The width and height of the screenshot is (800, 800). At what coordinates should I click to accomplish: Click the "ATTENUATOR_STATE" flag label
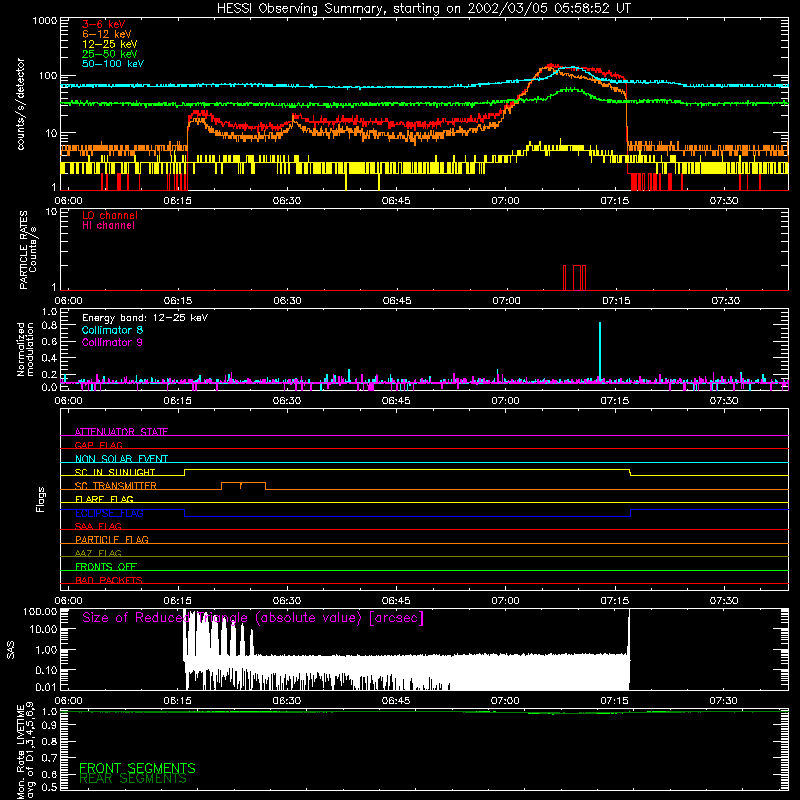(x=121, y=432)
